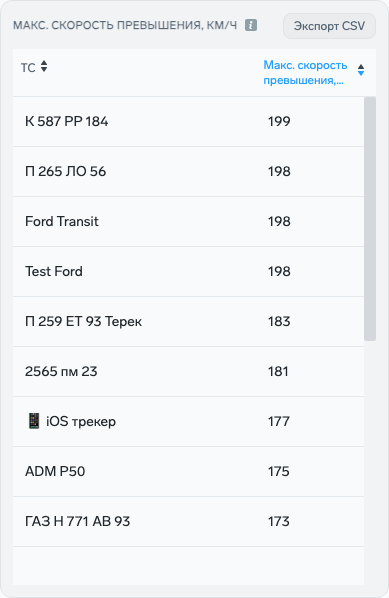Image resolution: width=389 pixels, height=598 pixels.
Task: Select ГАЗ Н 771 АВ 93 row
Action: 188,521
